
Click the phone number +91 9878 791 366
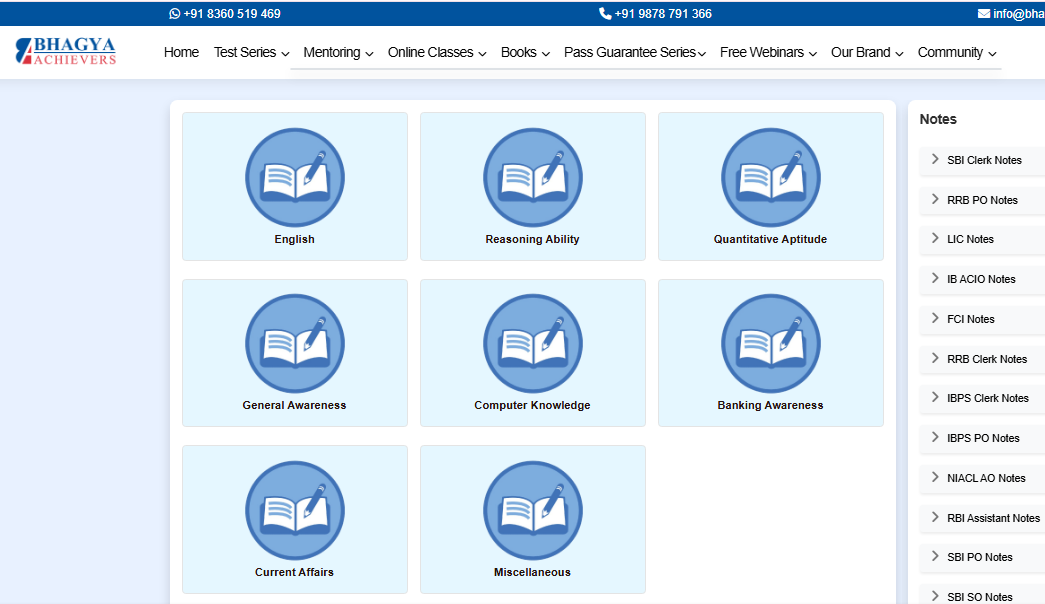pos(656,14)
